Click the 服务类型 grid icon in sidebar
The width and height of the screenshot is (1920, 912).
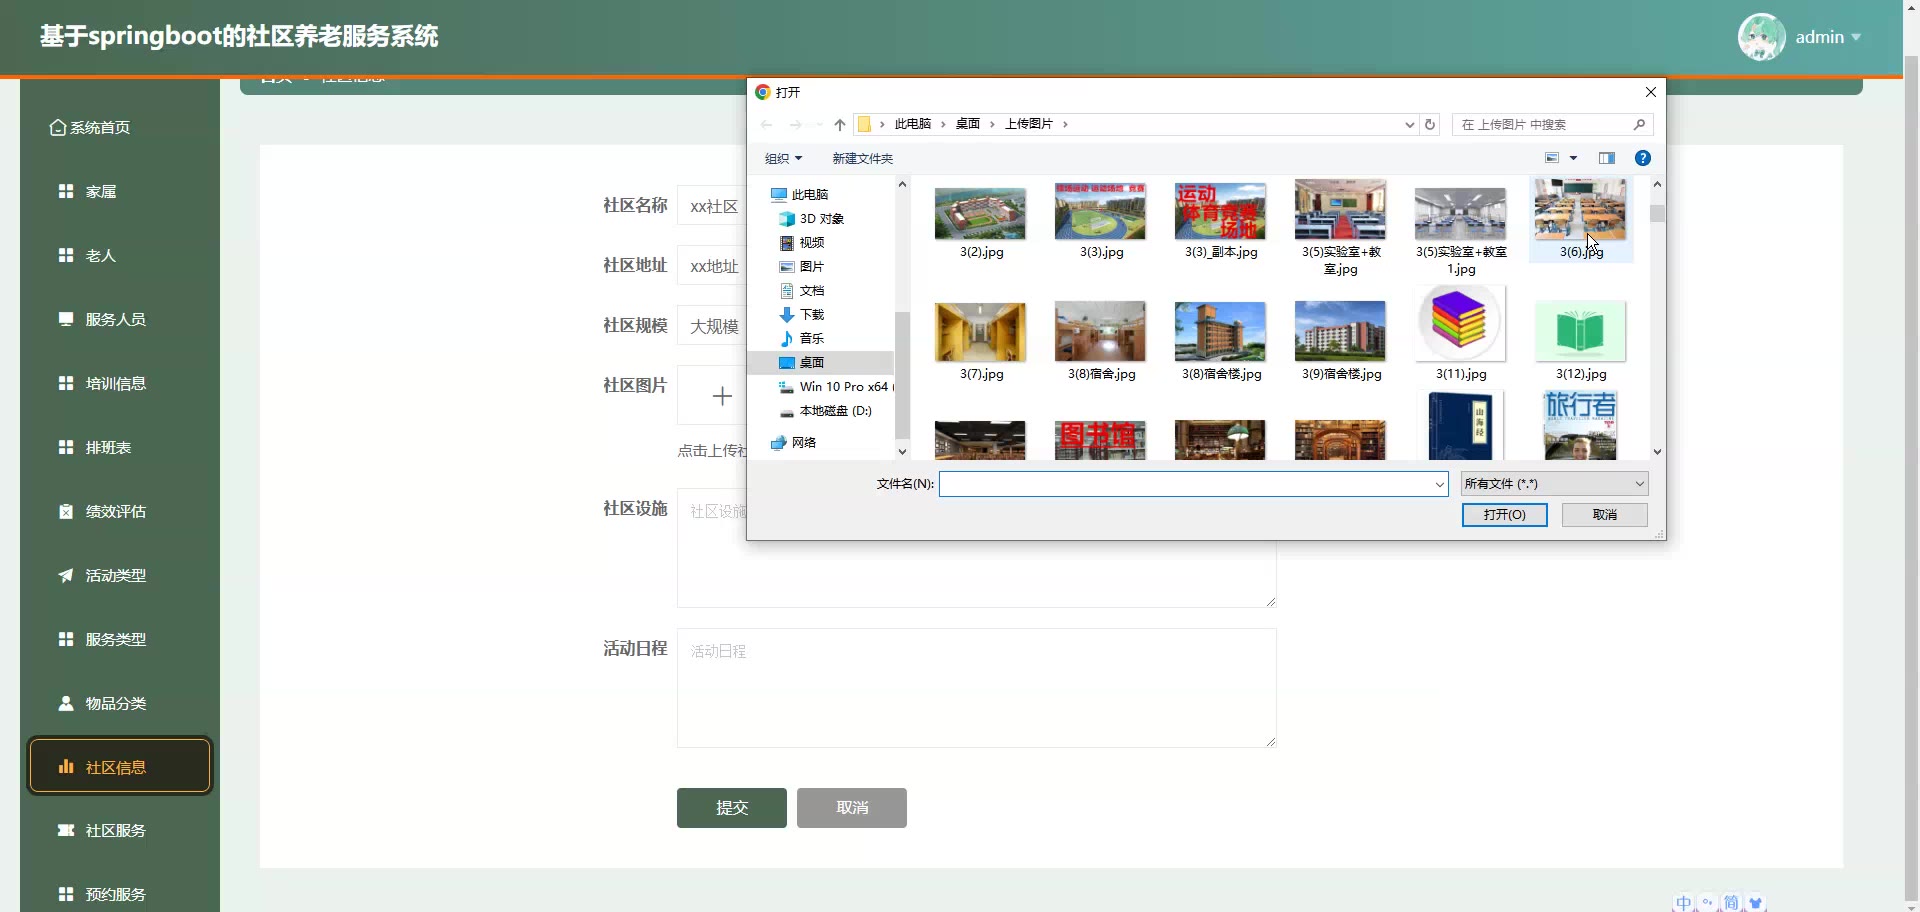[66, 639]
